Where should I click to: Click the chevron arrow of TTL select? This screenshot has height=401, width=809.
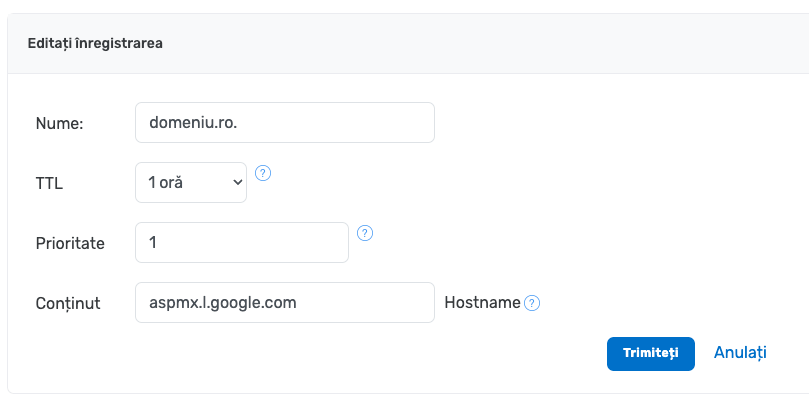237,182
